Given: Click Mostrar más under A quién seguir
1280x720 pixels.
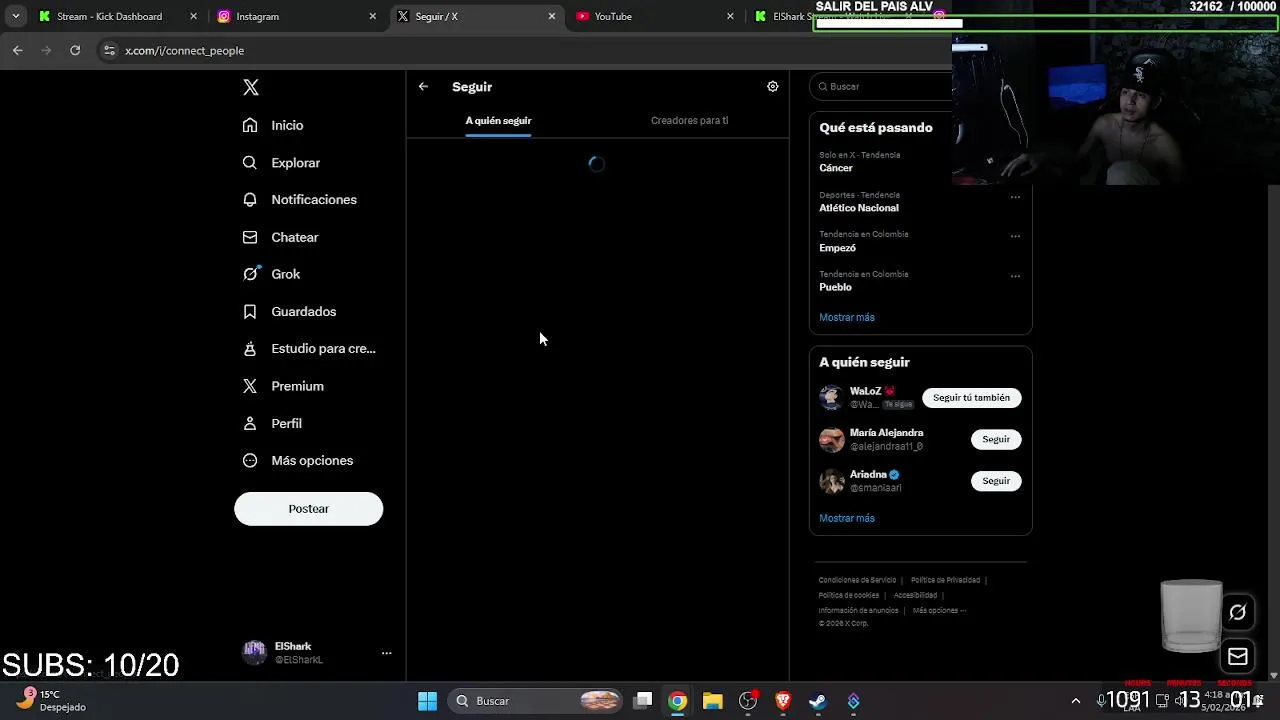Looking at the screenshot, I should click(847, 518).
